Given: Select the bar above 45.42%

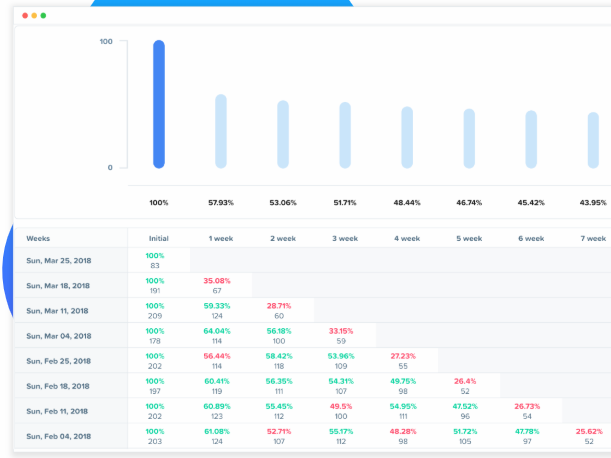Looking at the screenshot, I should coord(531,139).
